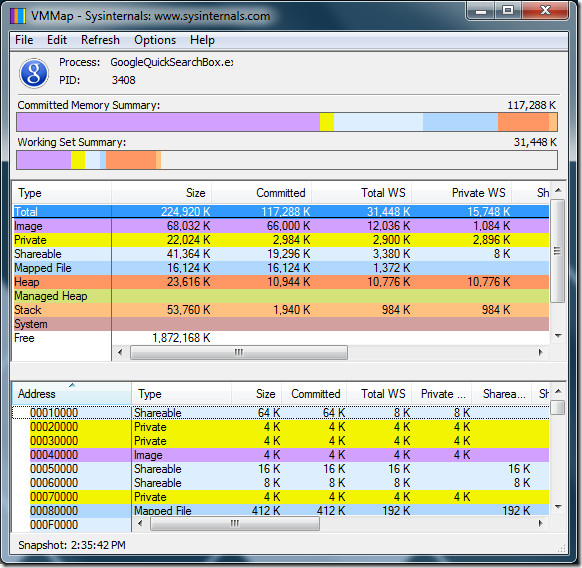Viewport: 582px width, 568px height.
Task: Click the summary table scroll down arrow
Action: [558, 336]
